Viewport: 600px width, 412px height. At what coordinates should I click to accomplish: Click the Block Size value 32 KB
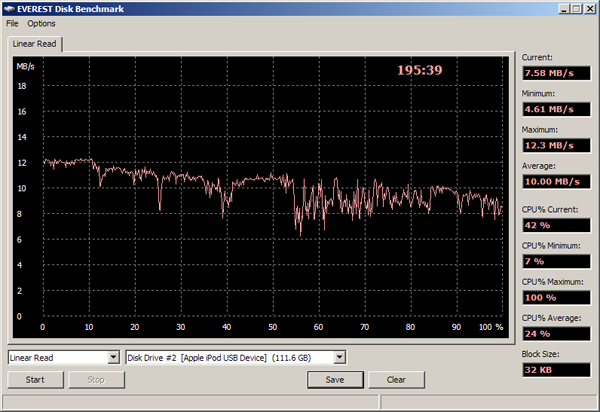coord(556,370)
